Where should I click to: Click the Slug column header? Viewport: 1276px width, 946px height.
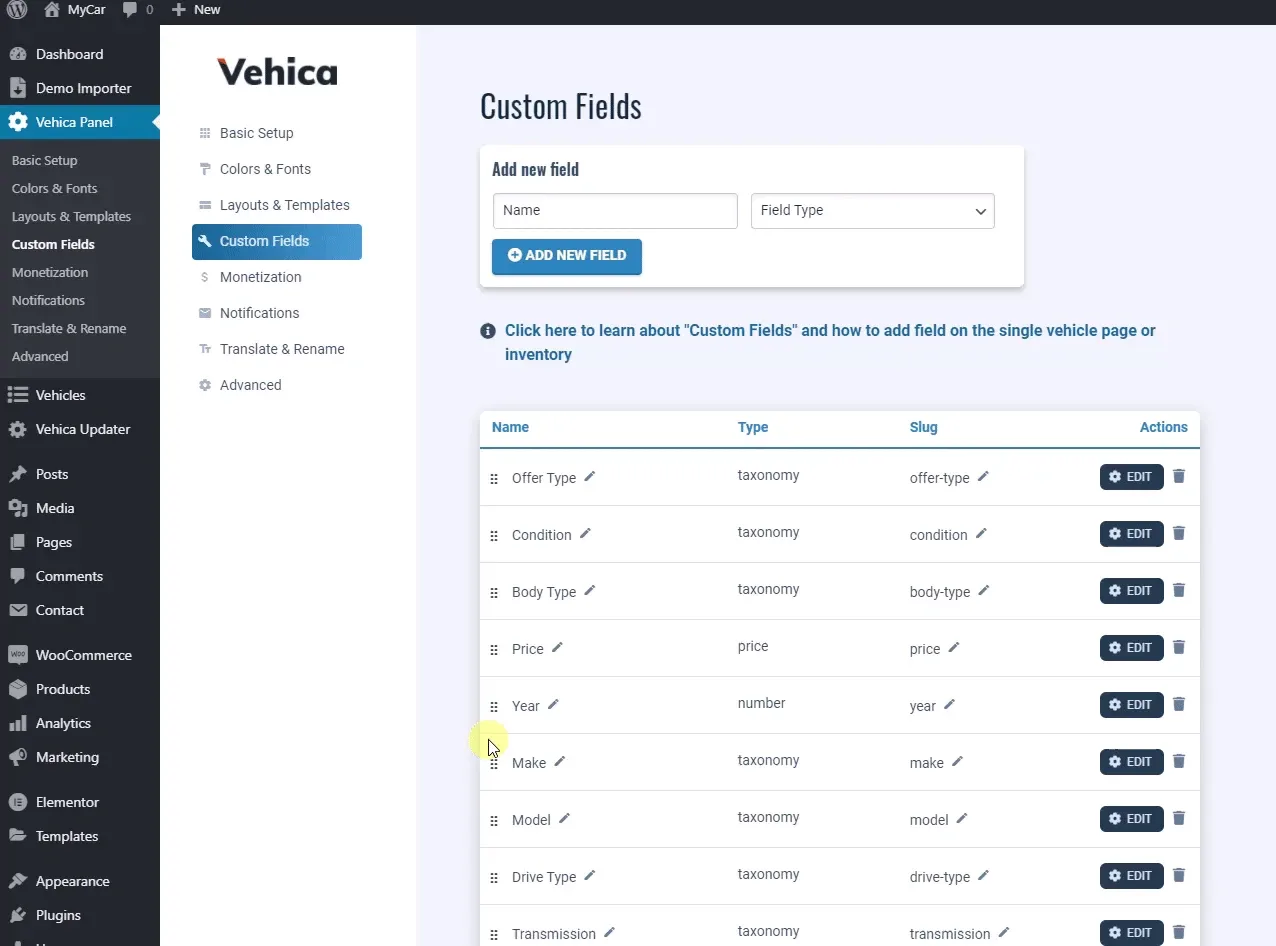coord(923,427)
